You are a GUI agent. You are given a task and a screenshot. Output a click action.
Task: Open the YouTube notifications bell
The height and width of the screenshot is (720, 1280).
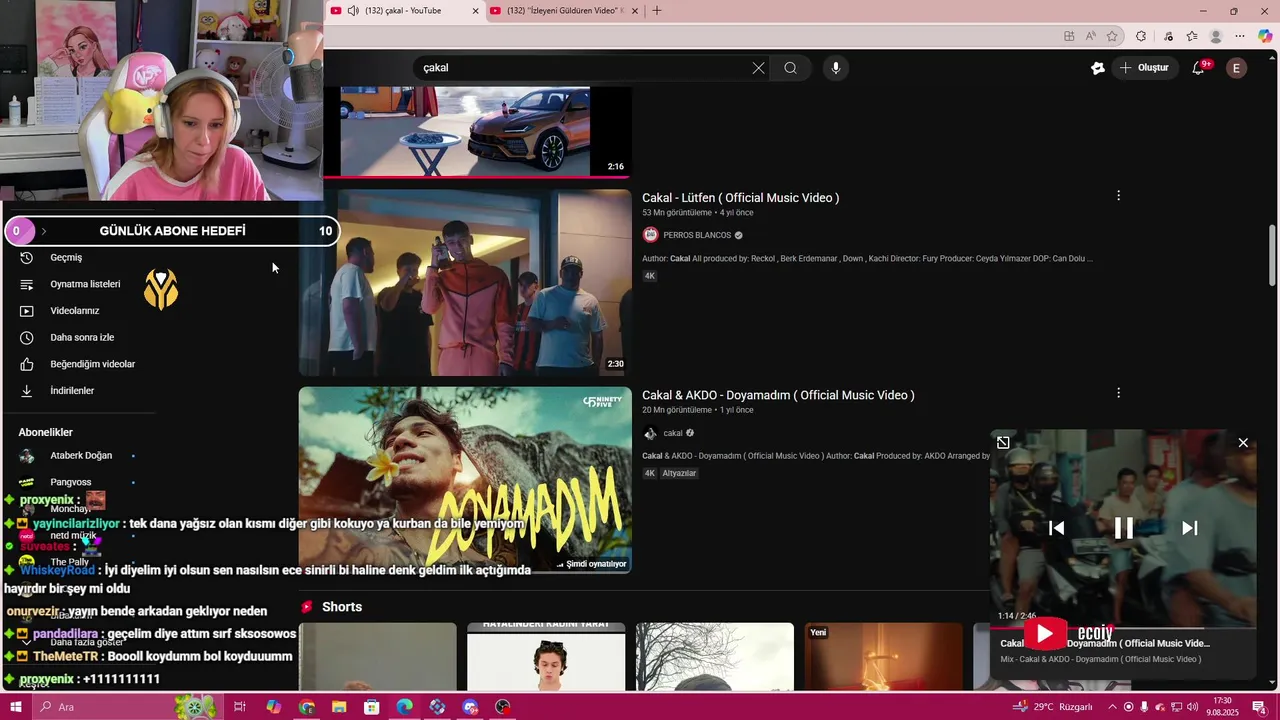tap(1199, 68)
